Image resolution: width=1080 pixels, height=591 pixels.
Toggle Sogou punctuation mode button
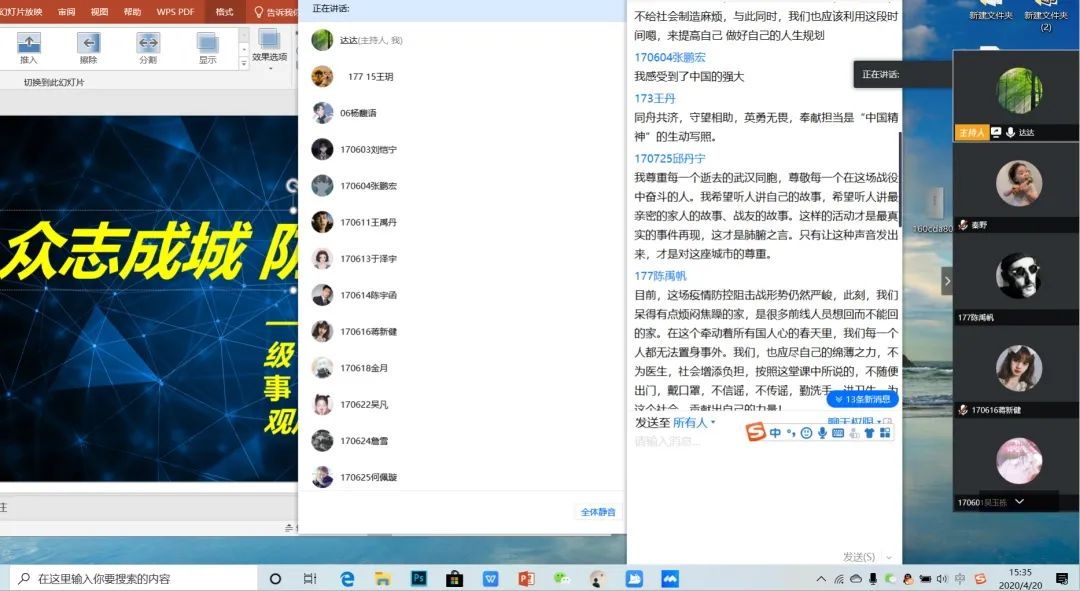791,433
